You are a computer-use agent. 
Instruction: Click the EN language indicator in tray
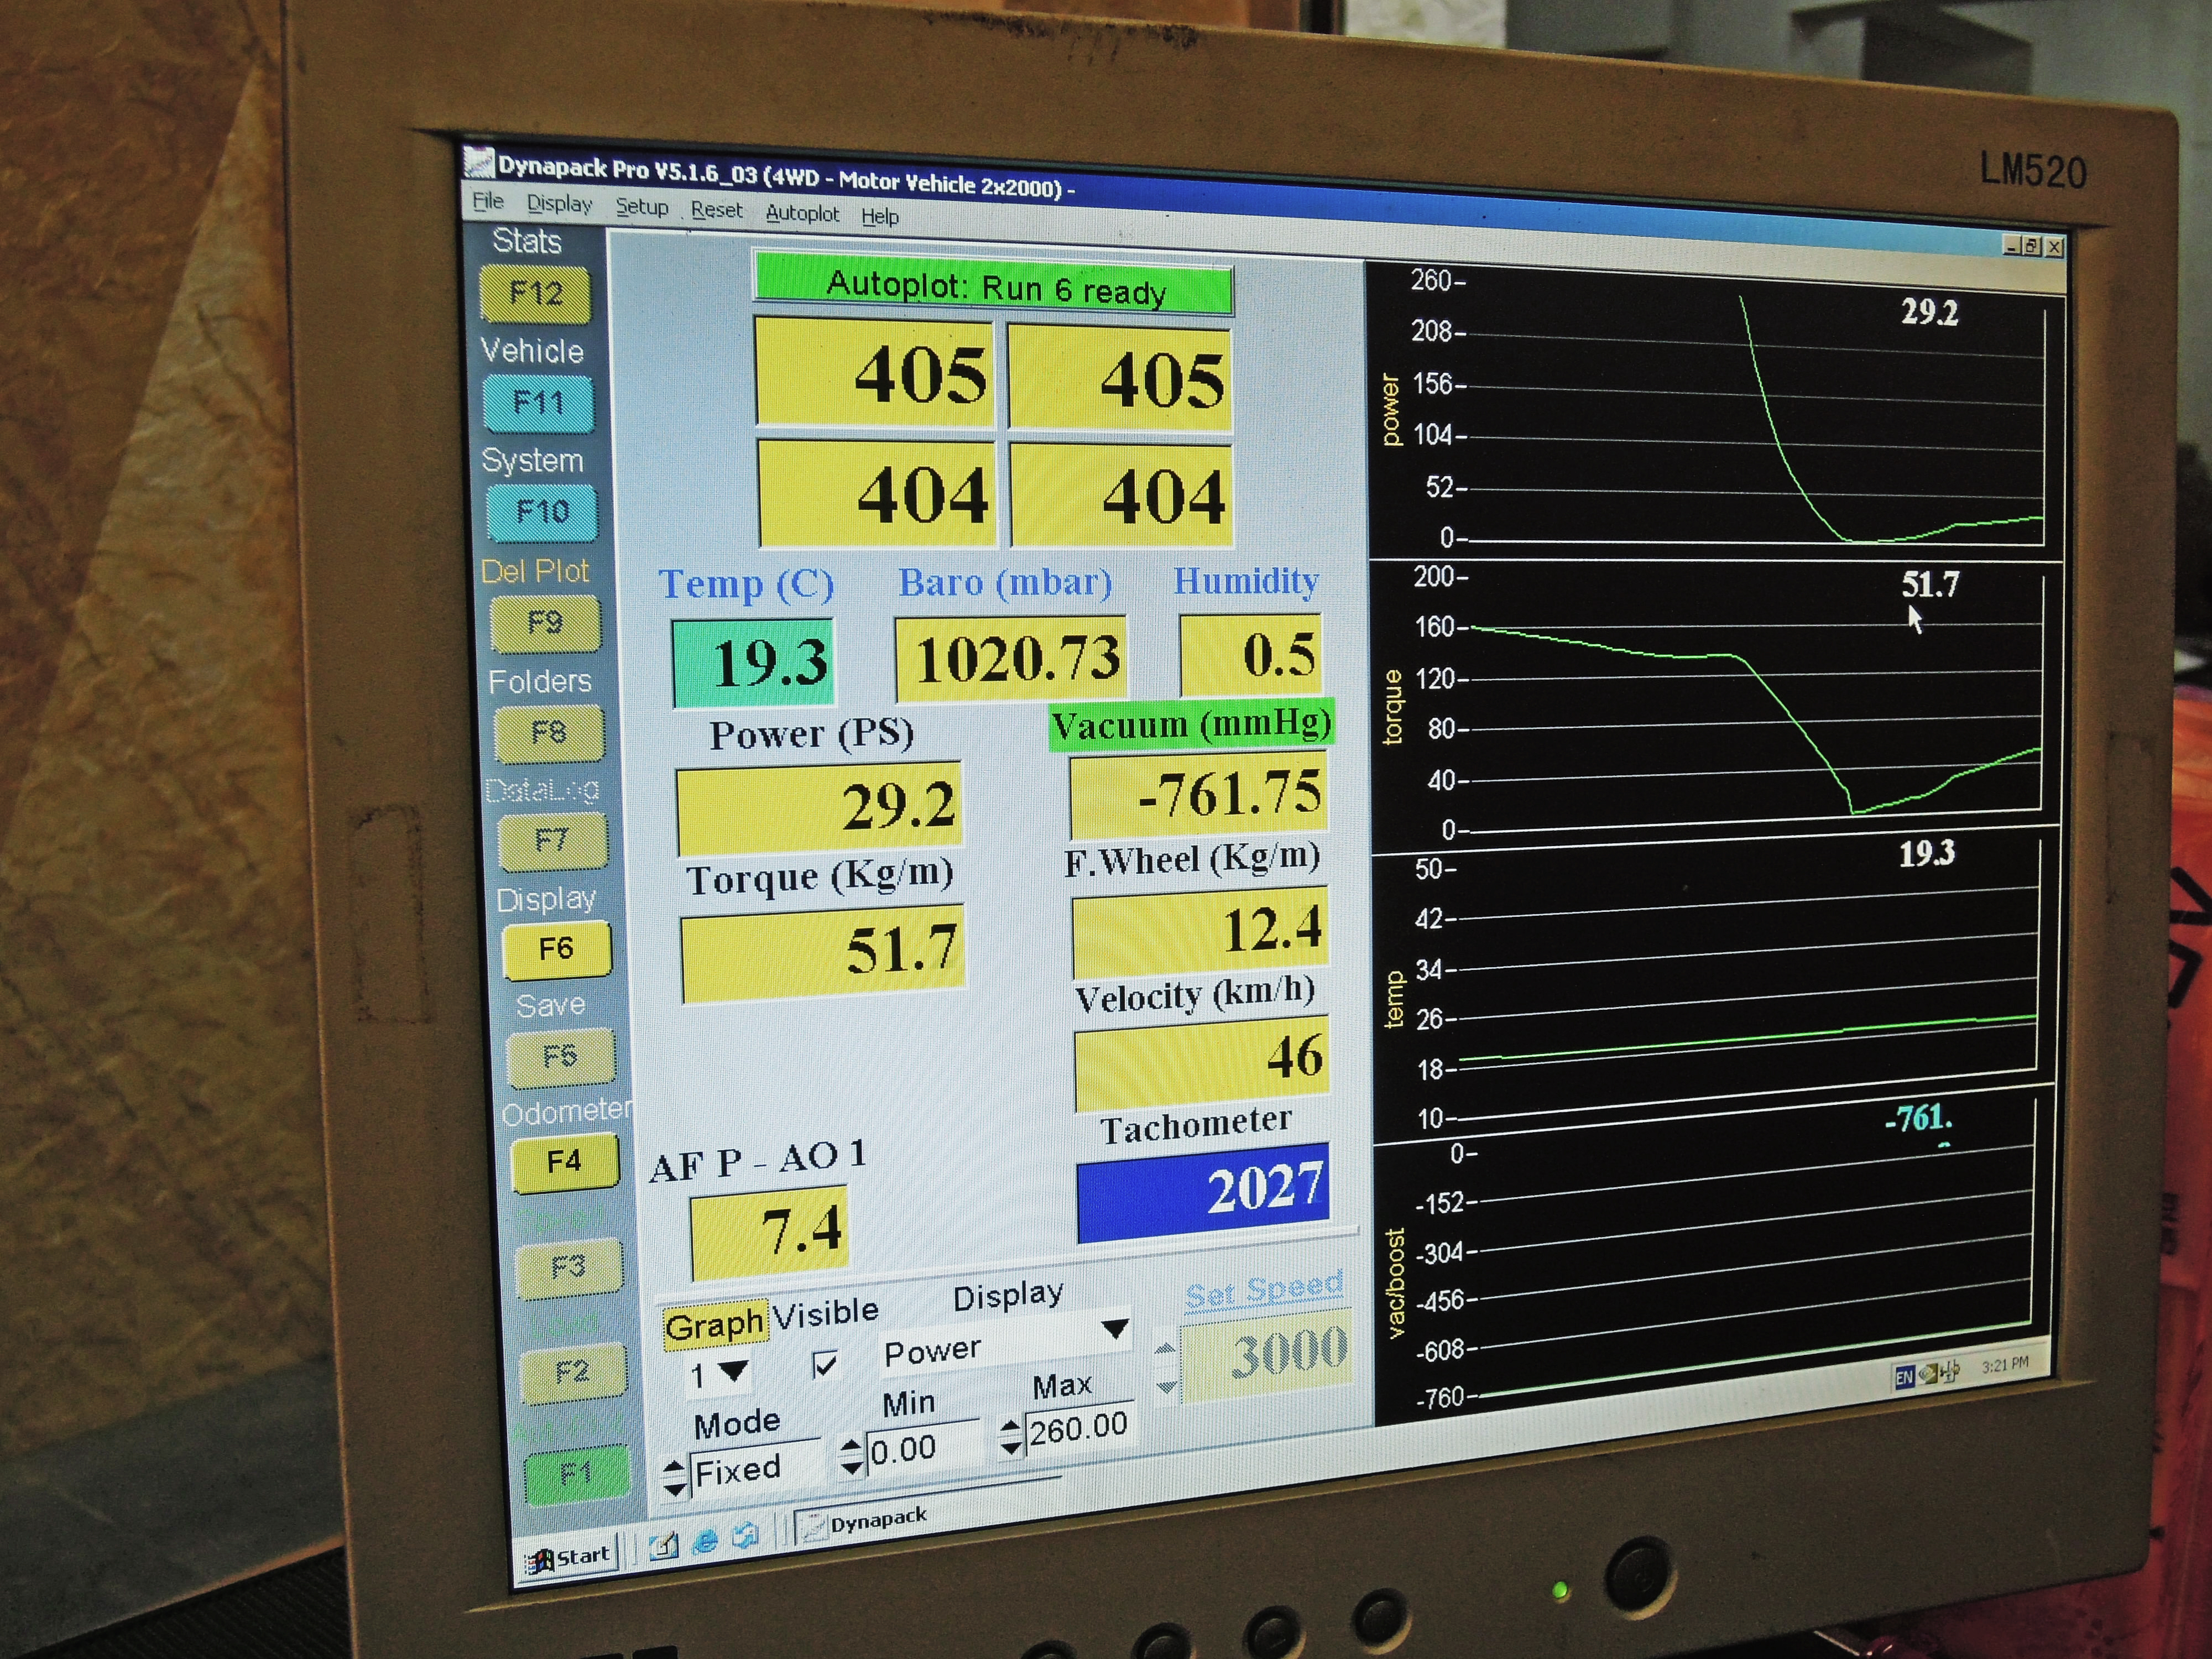click(1904, 1377)
